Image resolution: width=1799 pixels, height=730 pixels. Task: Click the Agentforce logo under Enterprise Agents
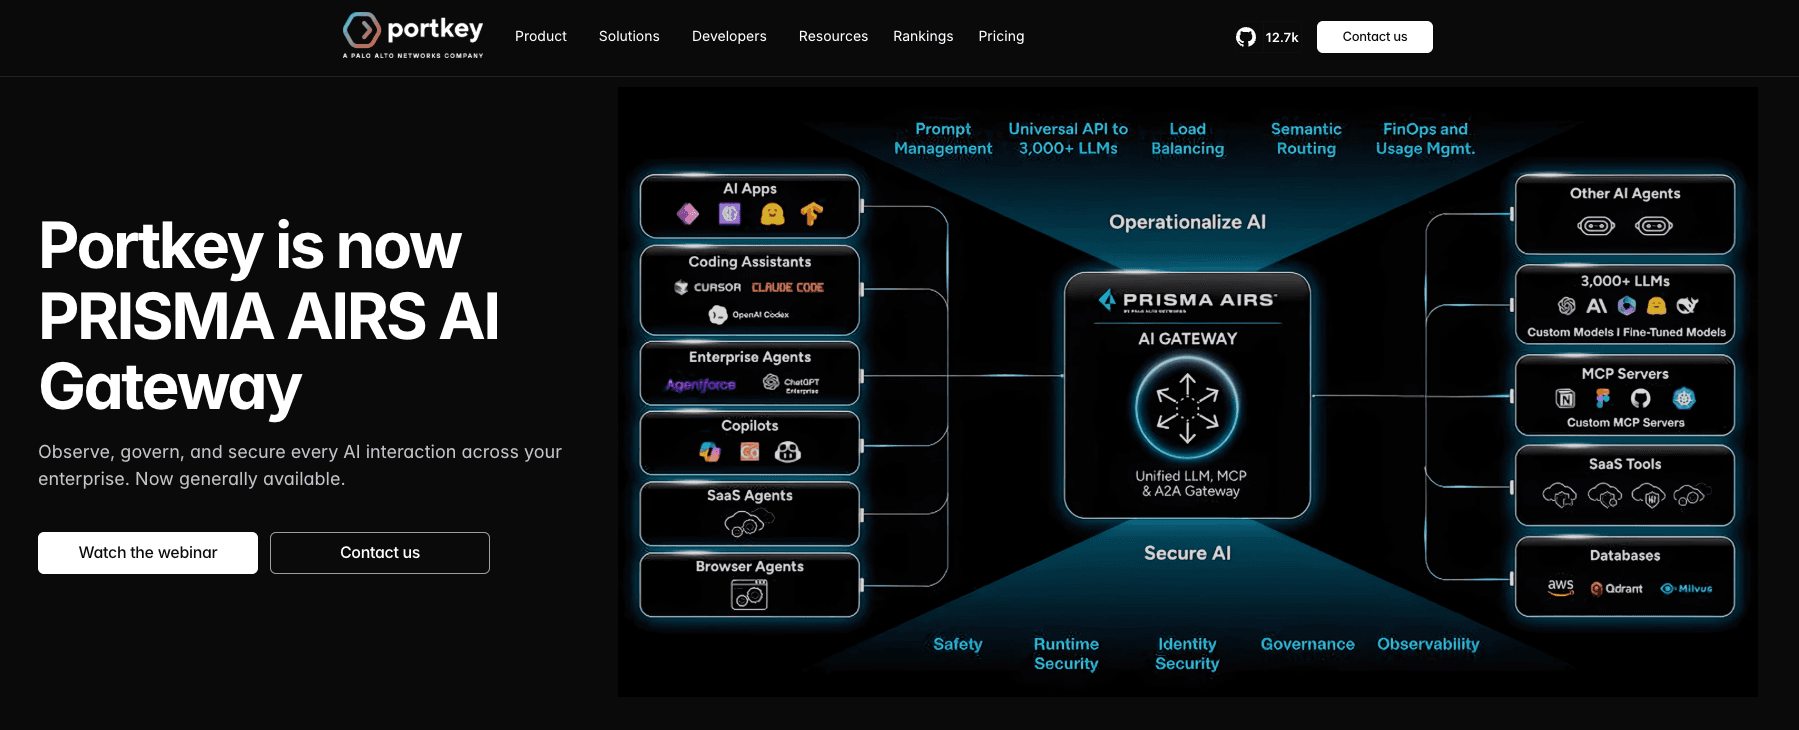point(701,384)
